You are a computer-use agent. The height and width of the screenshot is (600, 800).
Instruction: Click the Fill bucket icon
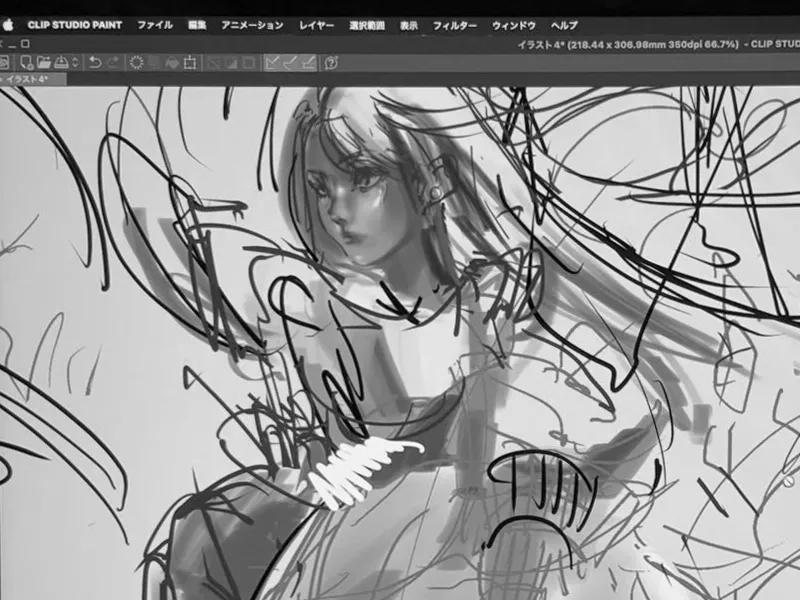(x=172, y=63)
